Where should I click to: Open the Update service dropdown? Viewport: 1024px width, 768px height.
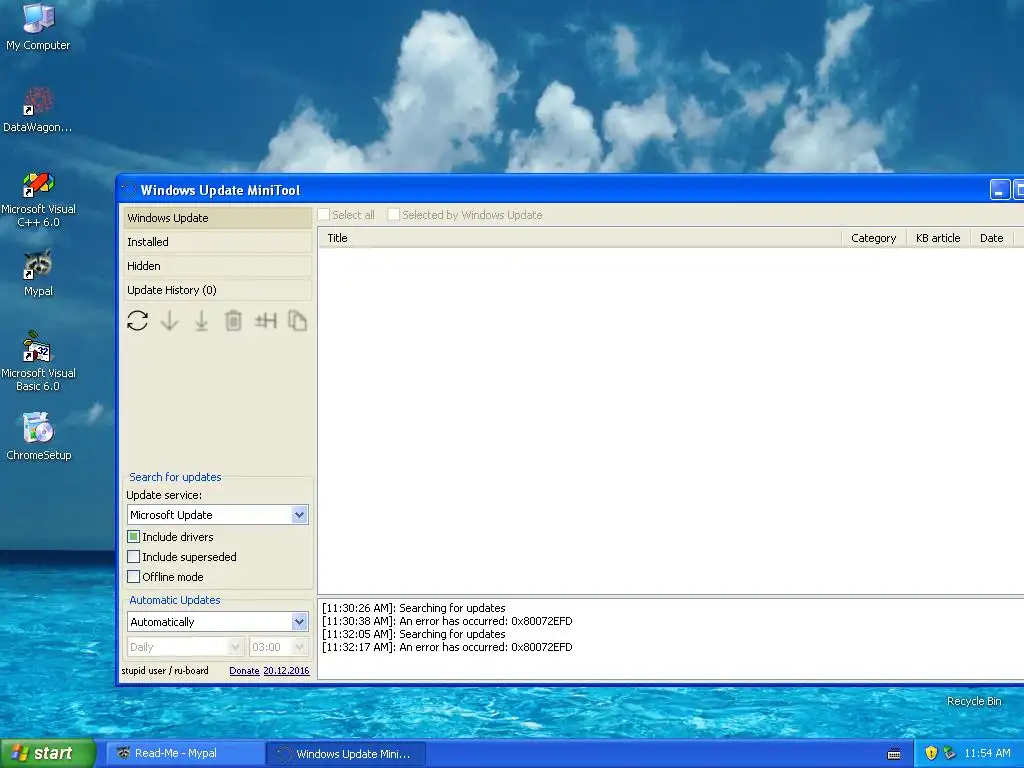(299, 515)
